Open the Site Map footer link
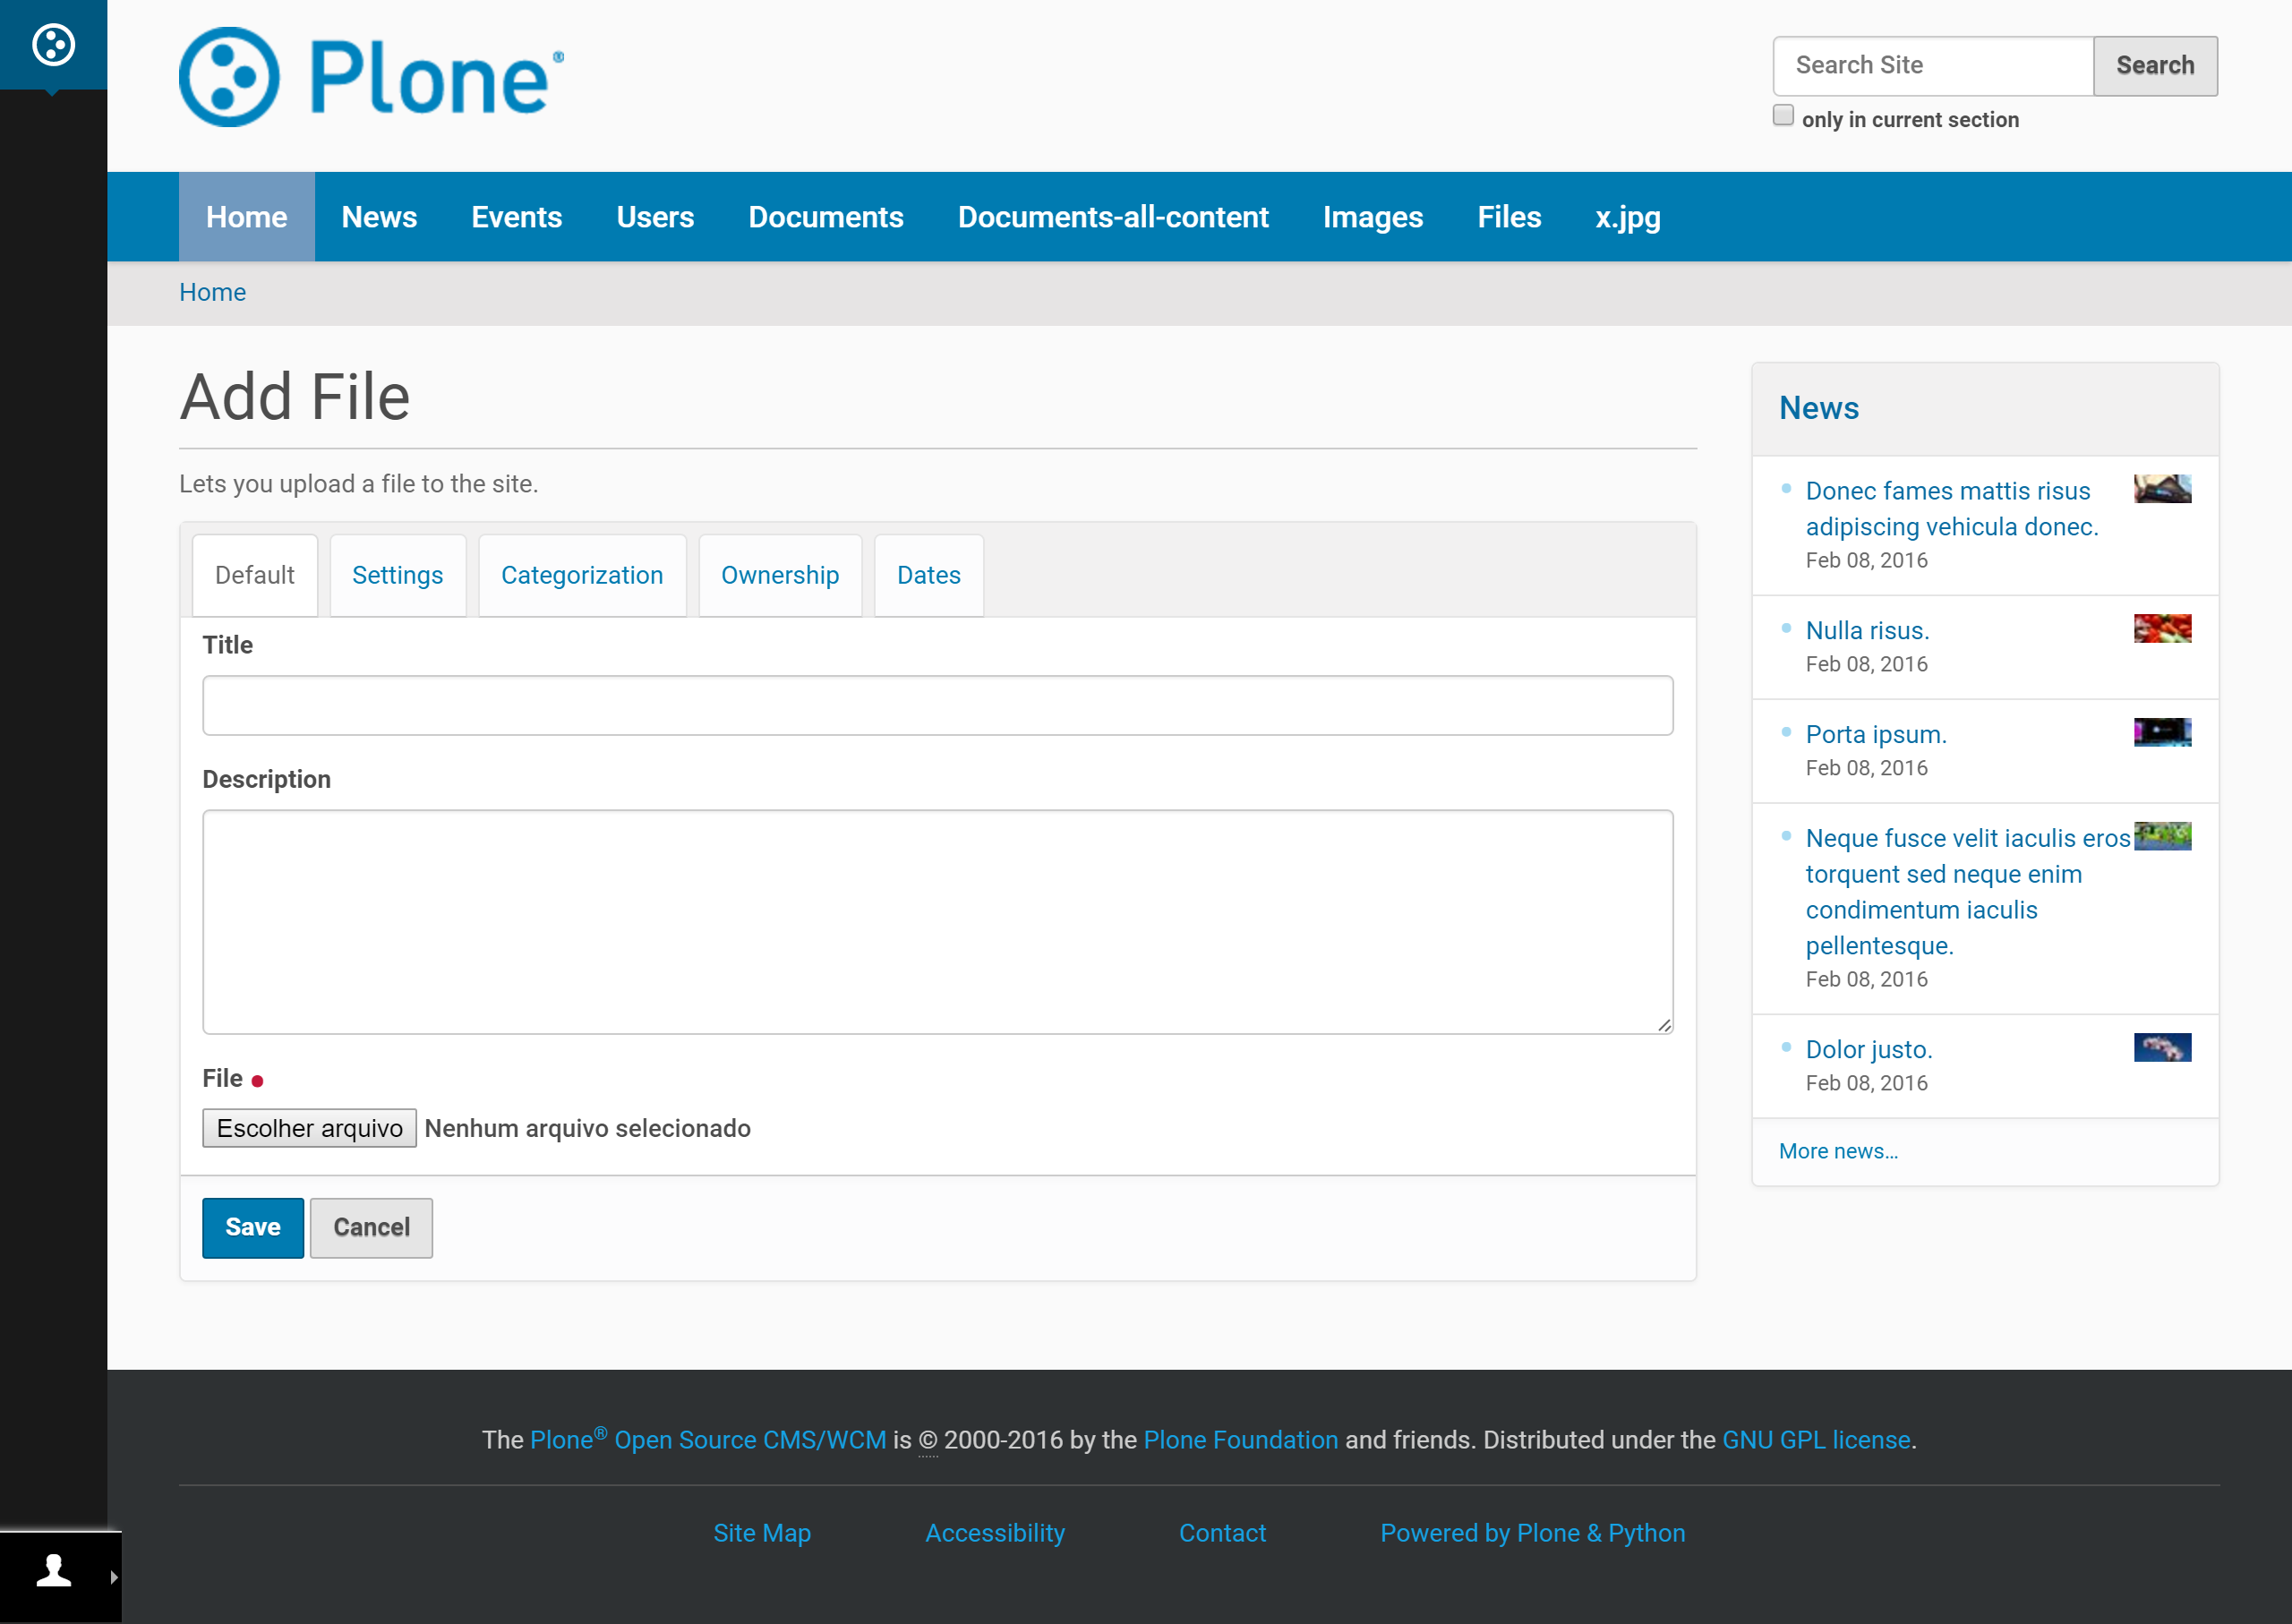Image resolution: width=2292 pixels, height=1624 pixels. tap(762, 1533)
